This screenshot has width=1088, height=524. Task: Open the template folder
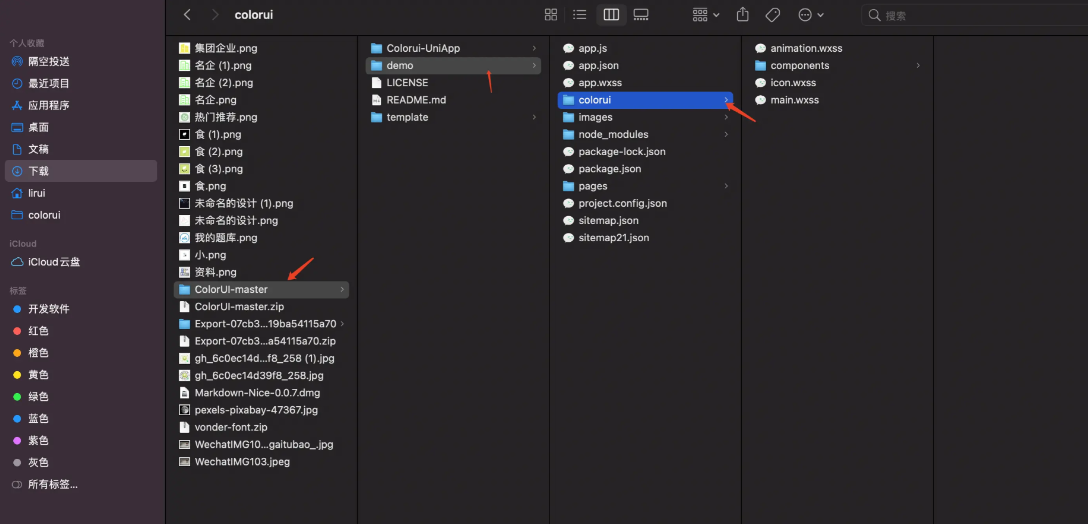pos(453,117)
